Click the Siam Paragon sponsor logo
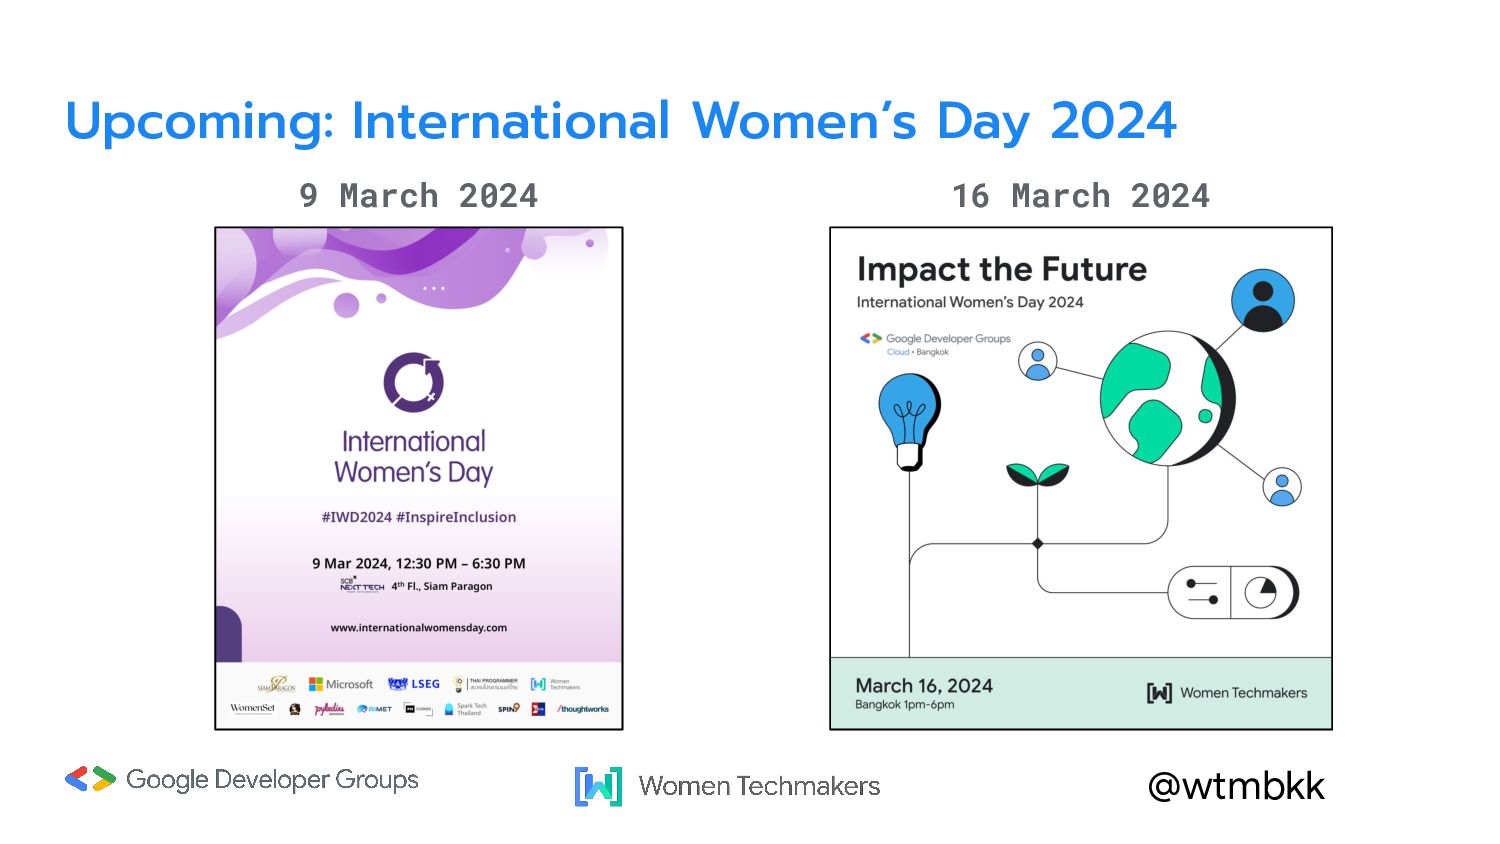 click(276, 684)
